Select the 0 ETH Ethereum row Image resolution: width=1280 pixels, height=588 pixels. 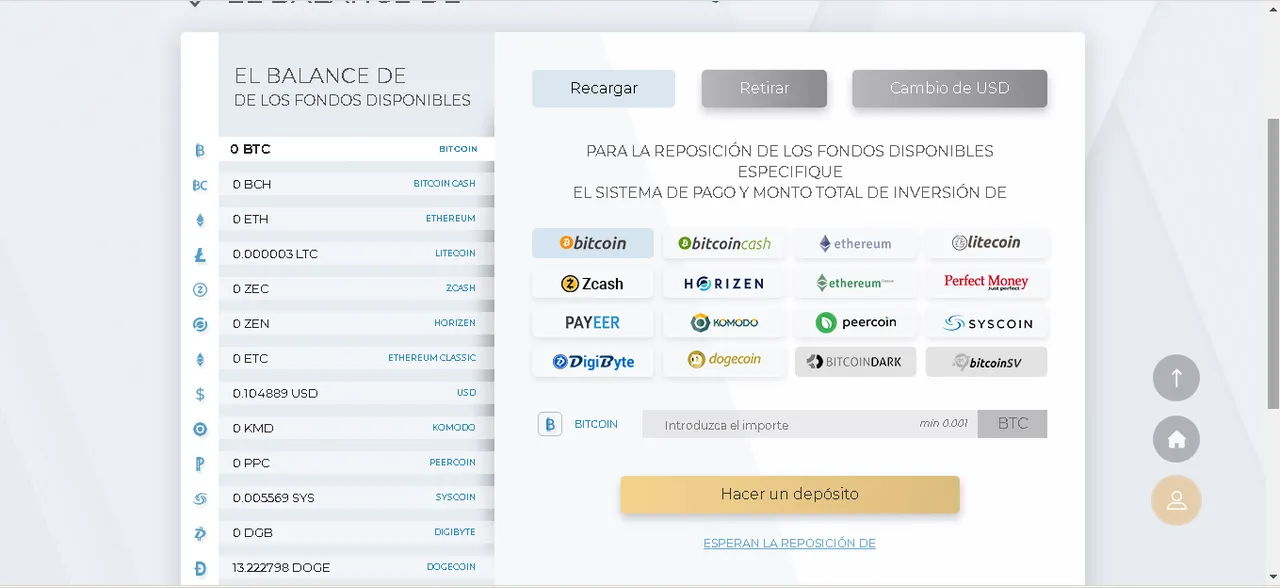356,219
